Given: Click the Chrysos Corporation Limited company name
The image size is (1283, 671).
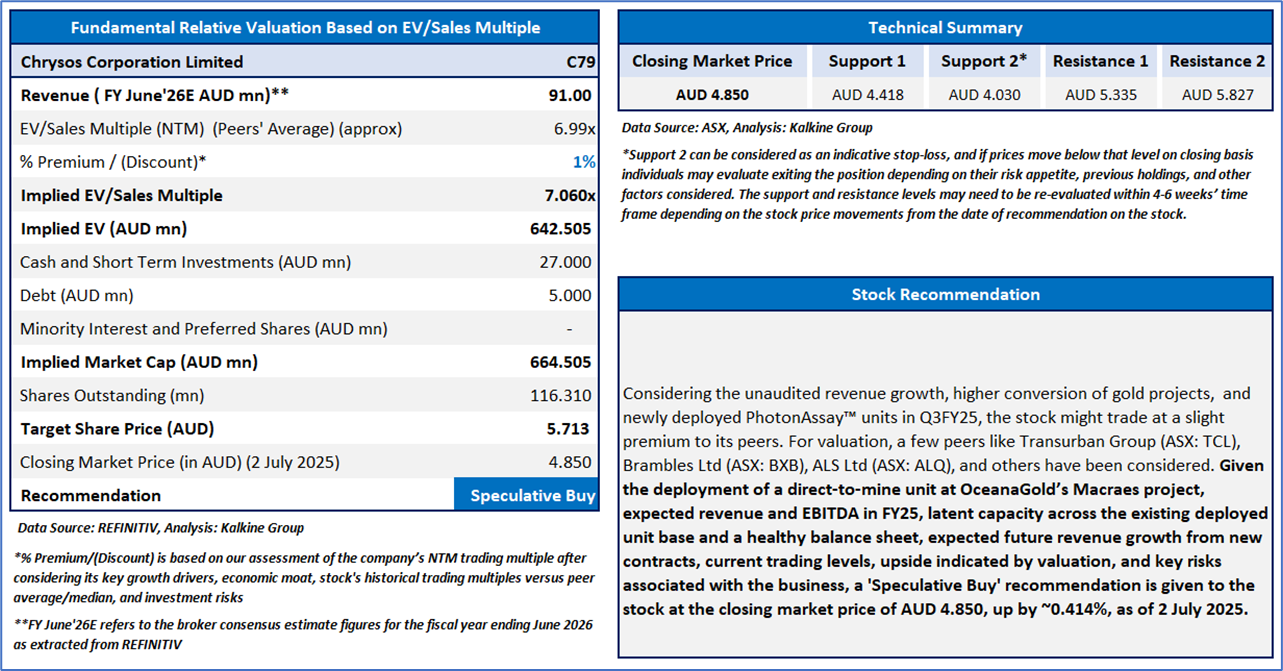Looking at the screenshot, I should (132, 62).
